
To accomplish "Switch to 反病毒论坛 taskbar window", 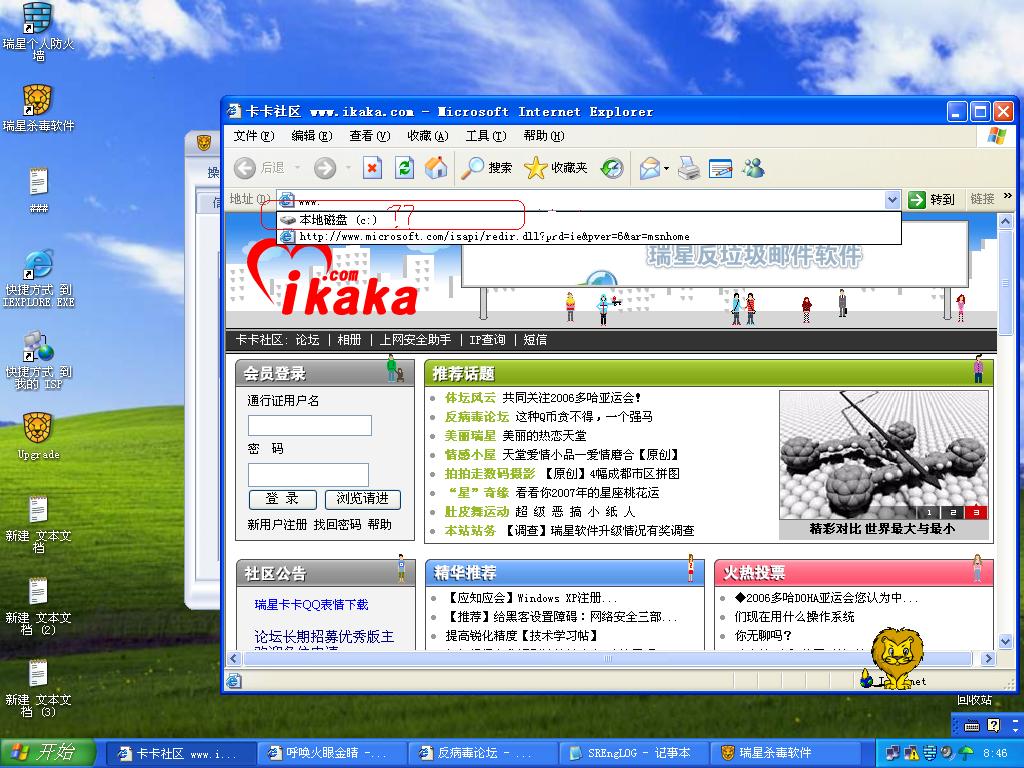I will pyautogui.click(x=482, y=753).
